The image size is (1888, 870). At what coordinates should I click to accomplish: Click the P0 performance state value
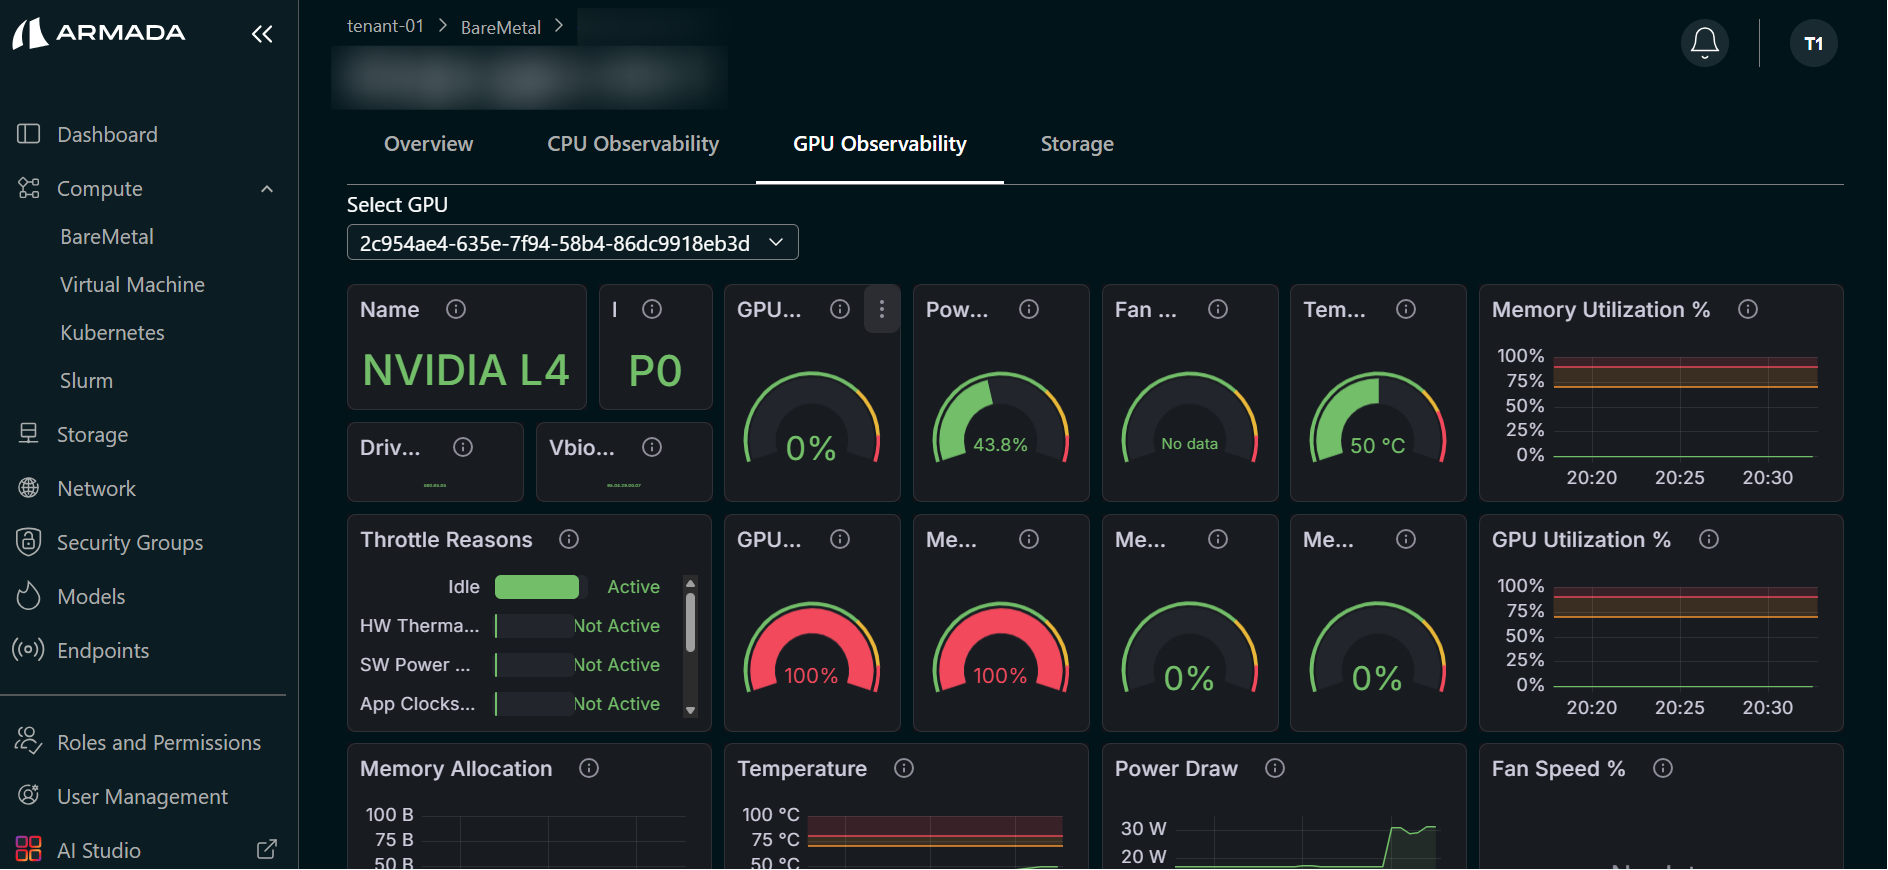[x=655, y=371]
